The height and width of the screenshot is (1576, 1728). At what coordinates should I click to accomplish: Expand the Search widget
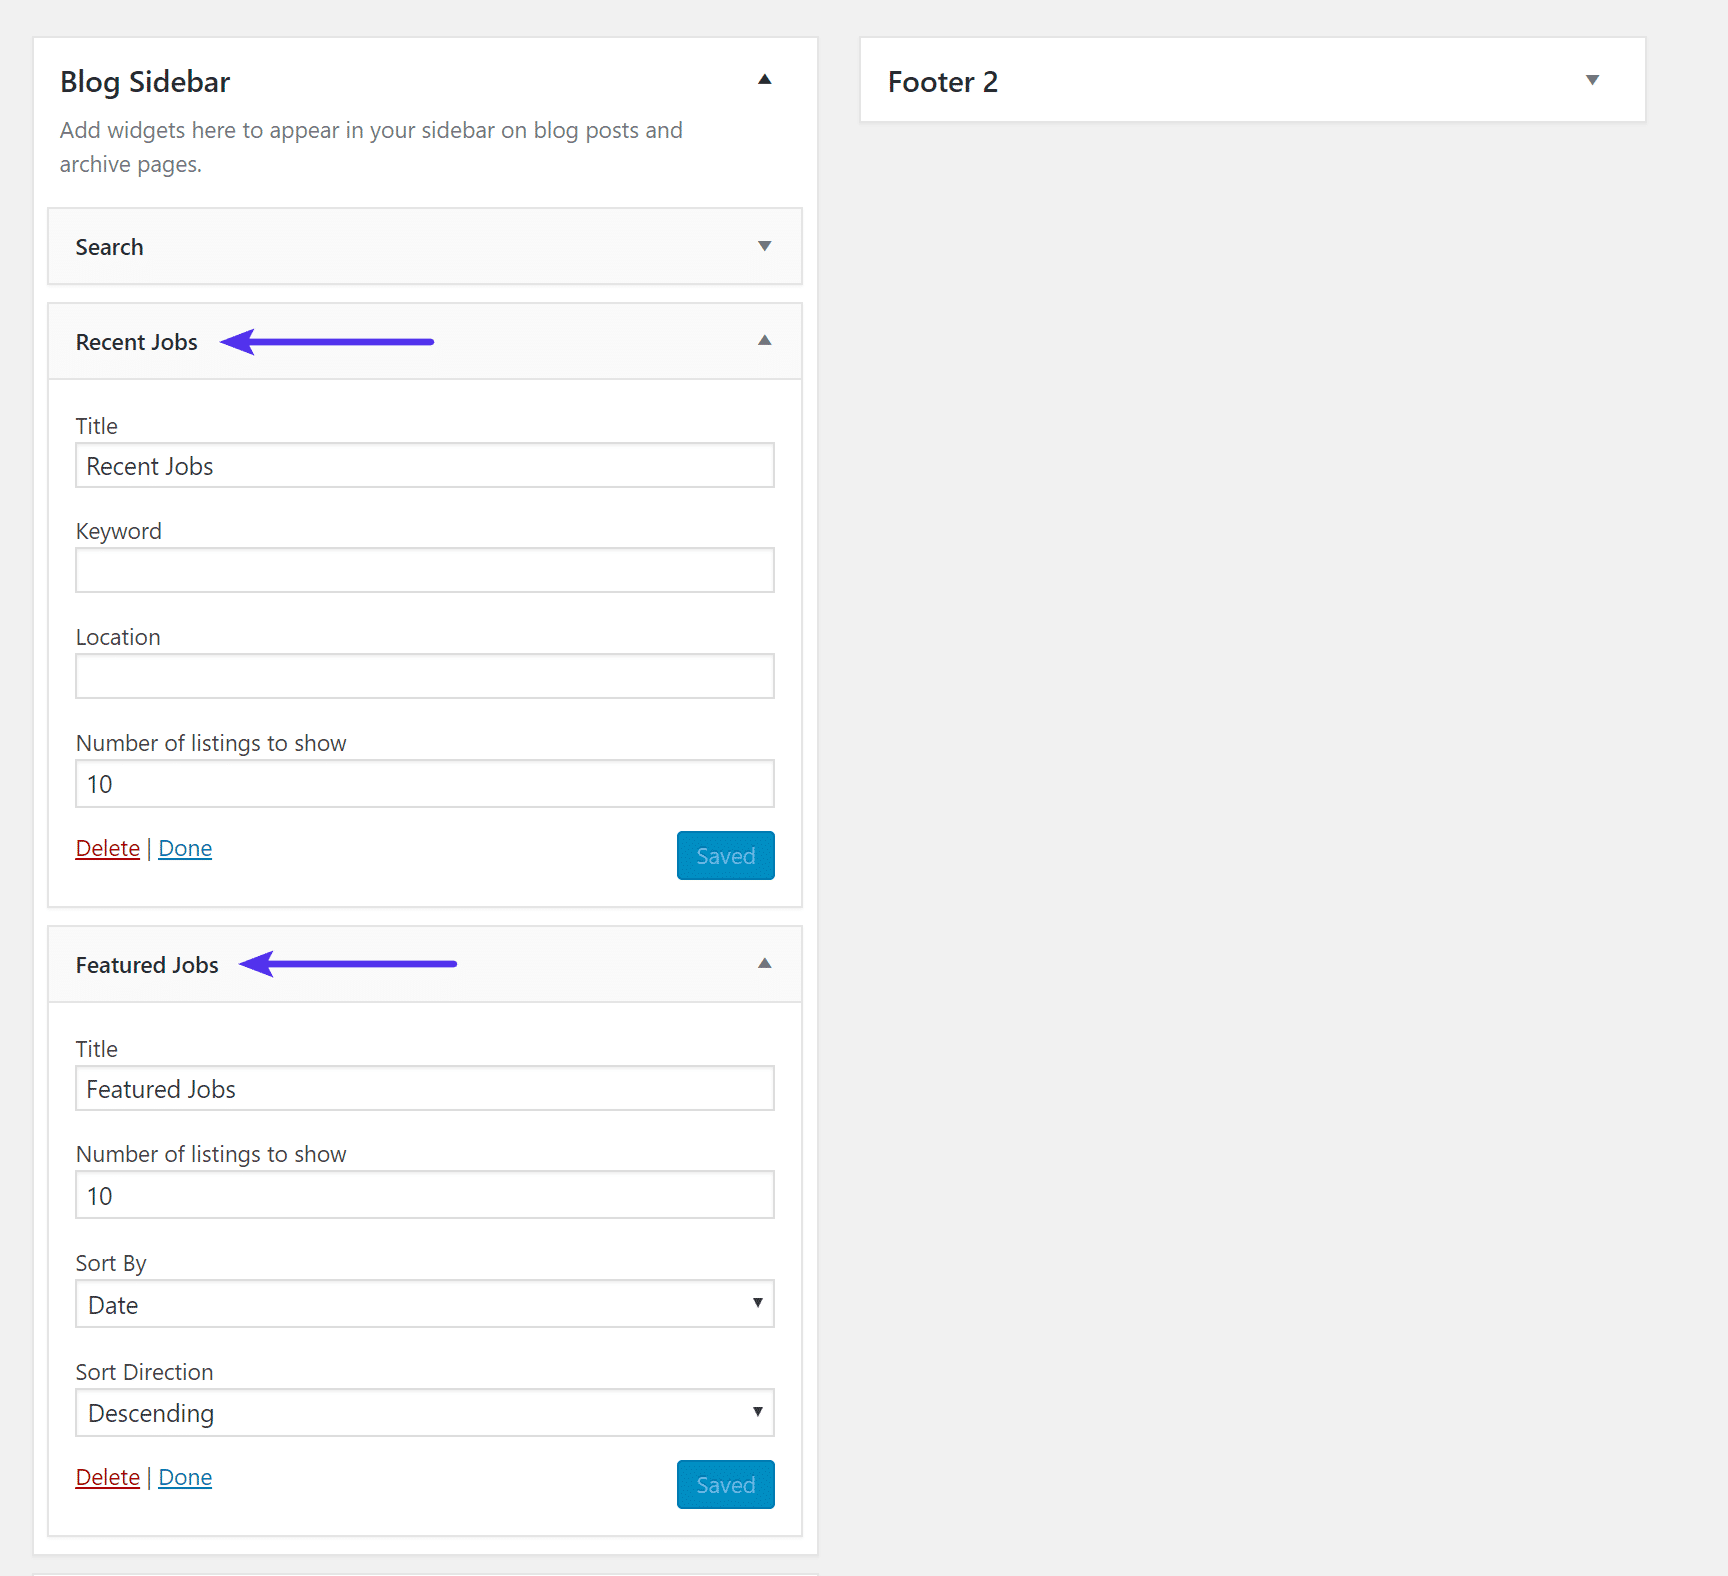pyautogui.click(x=765, y=246)
